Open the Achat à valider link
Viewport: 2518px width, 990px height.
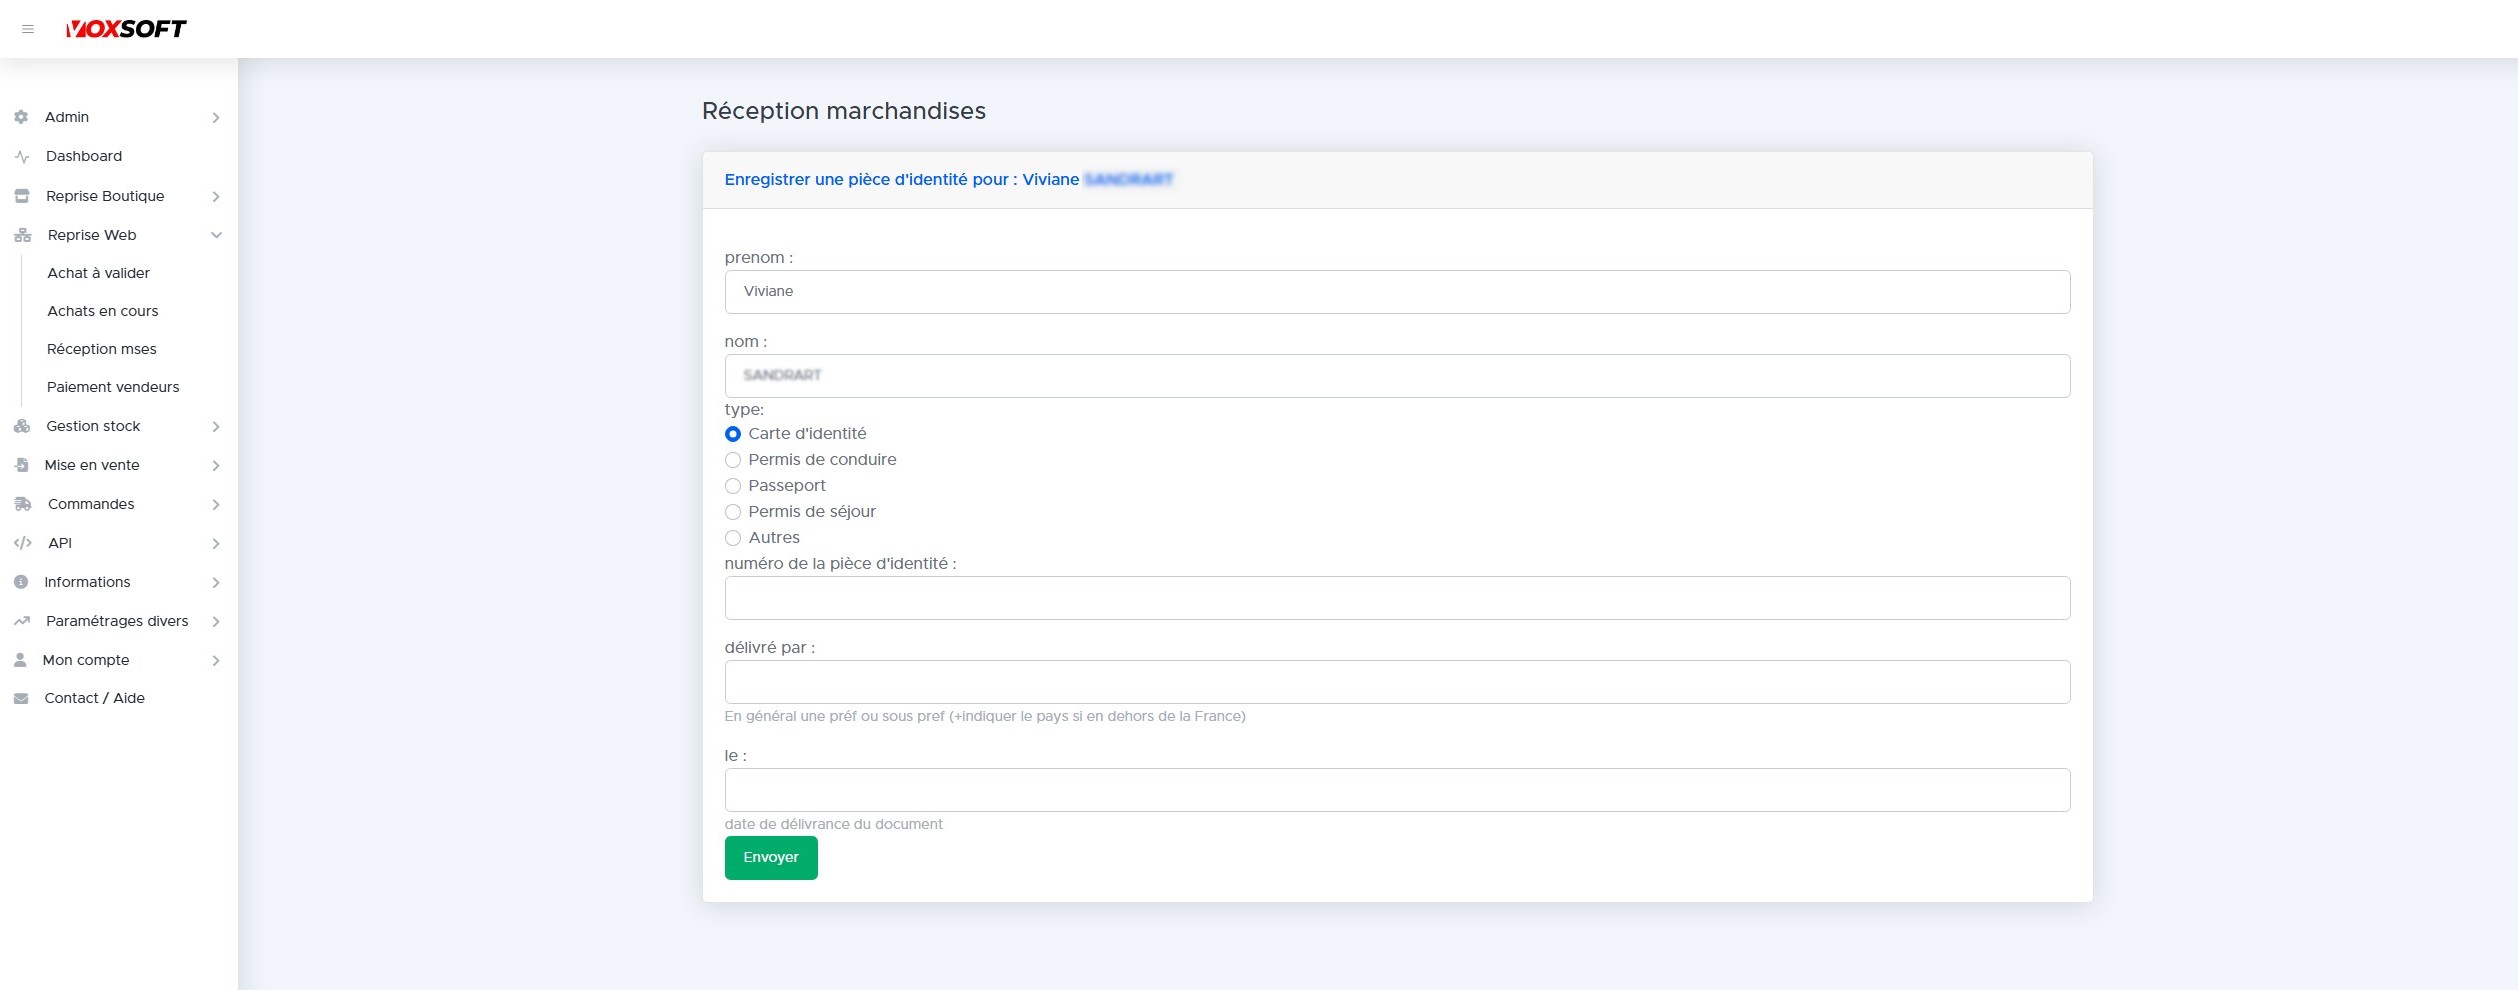(x=98, y=273)
